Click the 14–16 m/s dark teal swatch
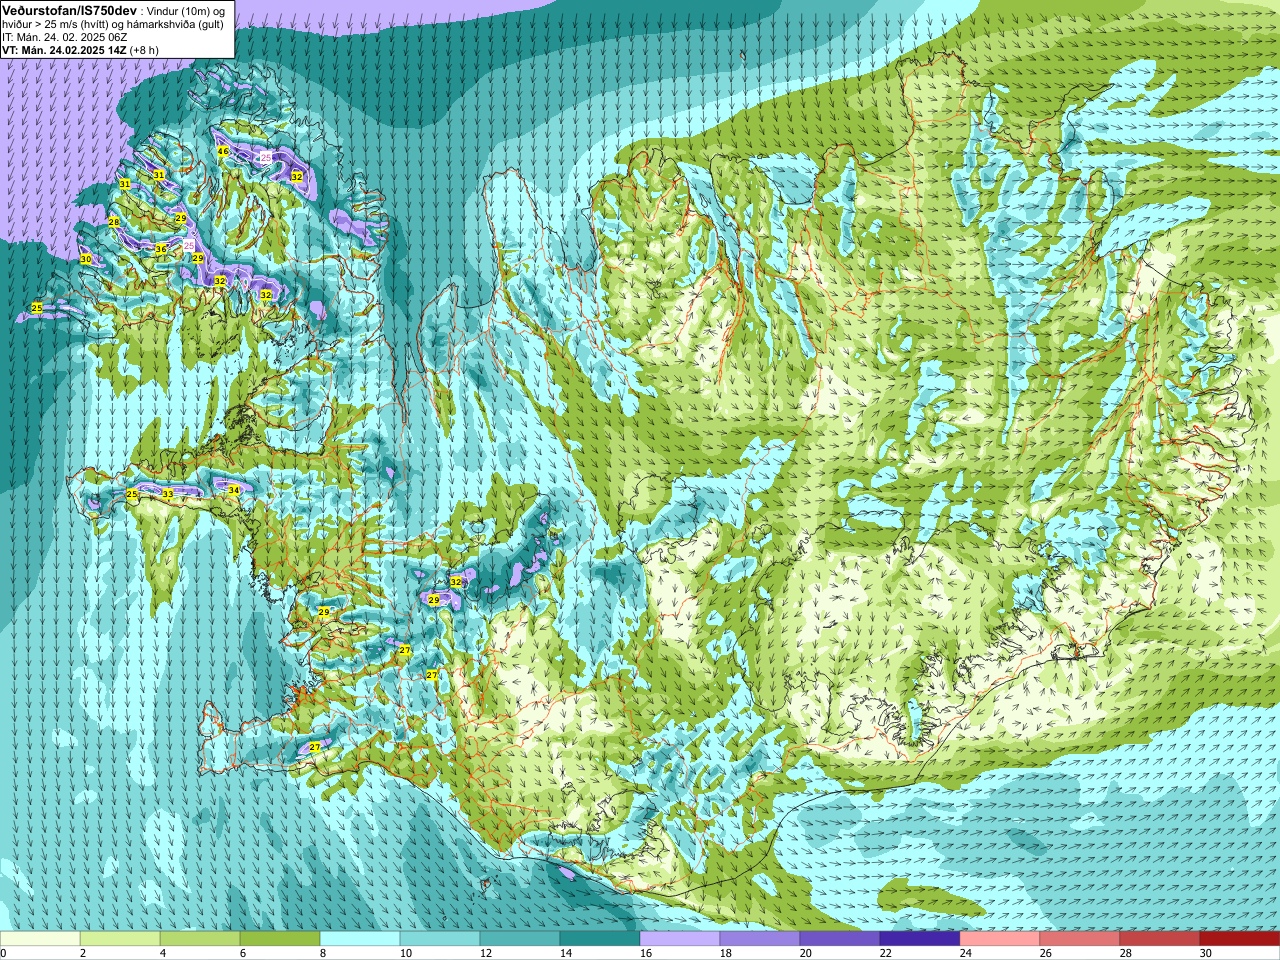1280x960 pixels. pos(600,939)
